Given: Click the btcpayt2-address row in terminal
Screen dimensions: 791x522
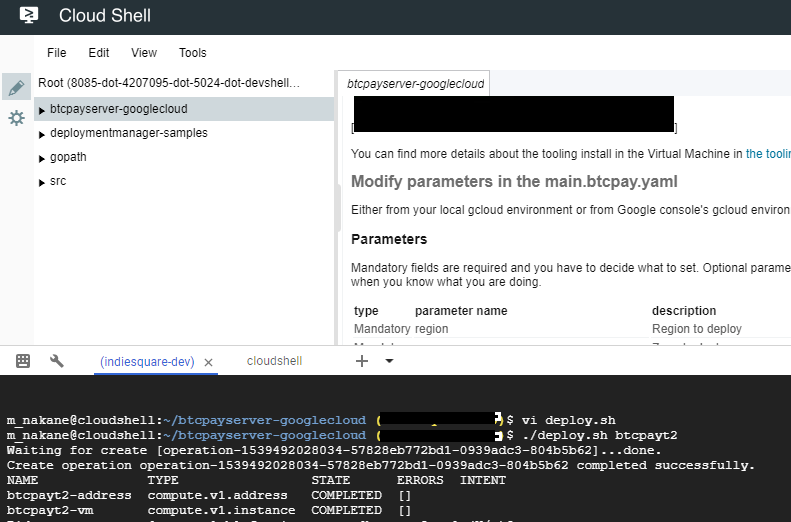Looking at the screenshot, I should 209,495.
